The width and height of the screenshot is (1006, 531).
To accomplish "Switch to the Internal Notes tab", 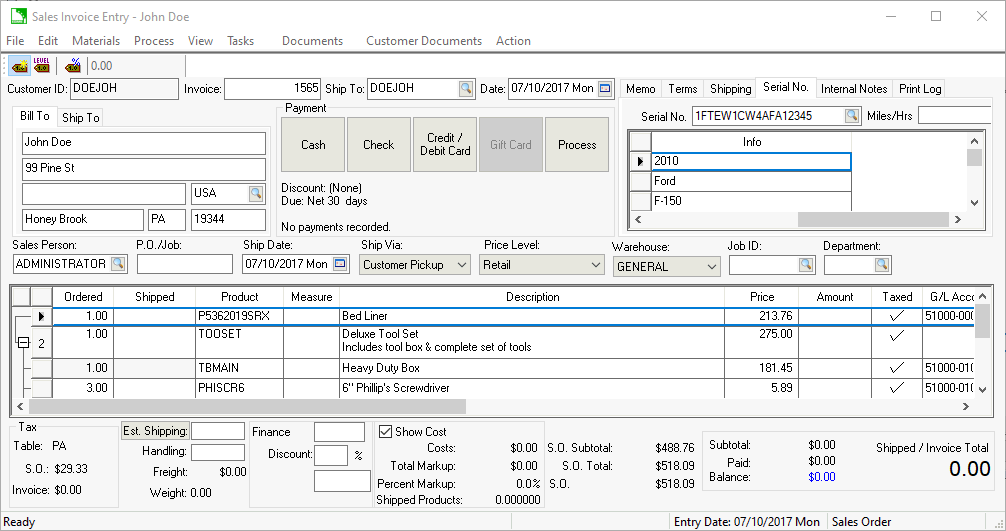I will tap(853, 89).
